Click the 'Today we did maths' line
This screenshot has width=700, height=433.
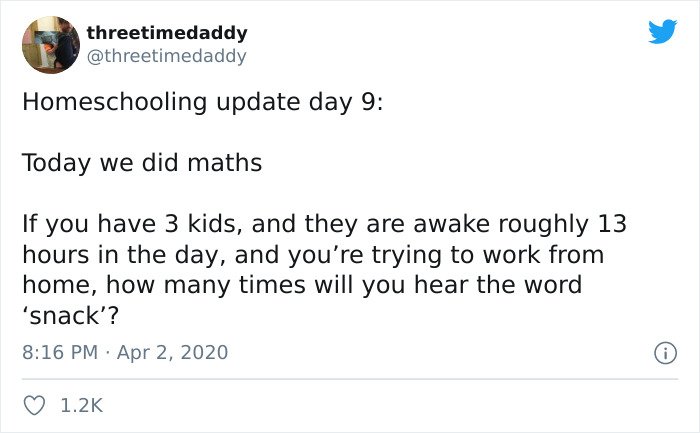tap(142, 163)
